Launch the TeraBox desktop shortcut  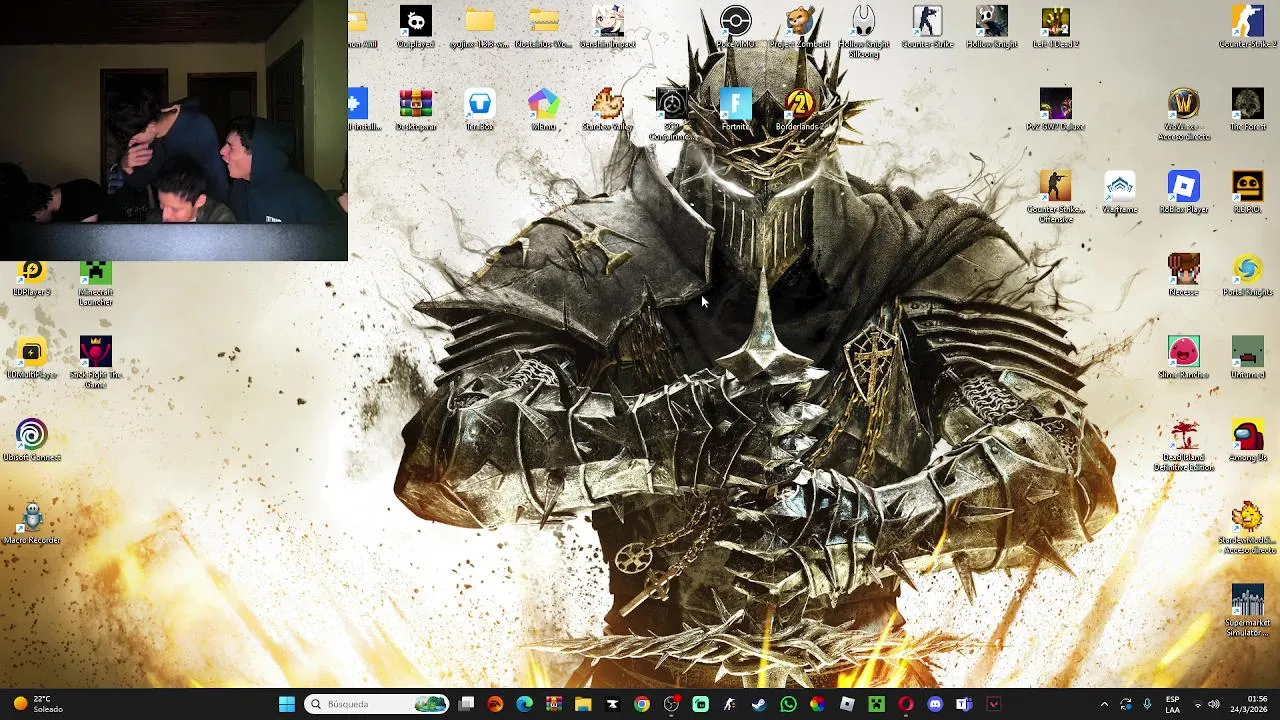(x=479, y=110)
